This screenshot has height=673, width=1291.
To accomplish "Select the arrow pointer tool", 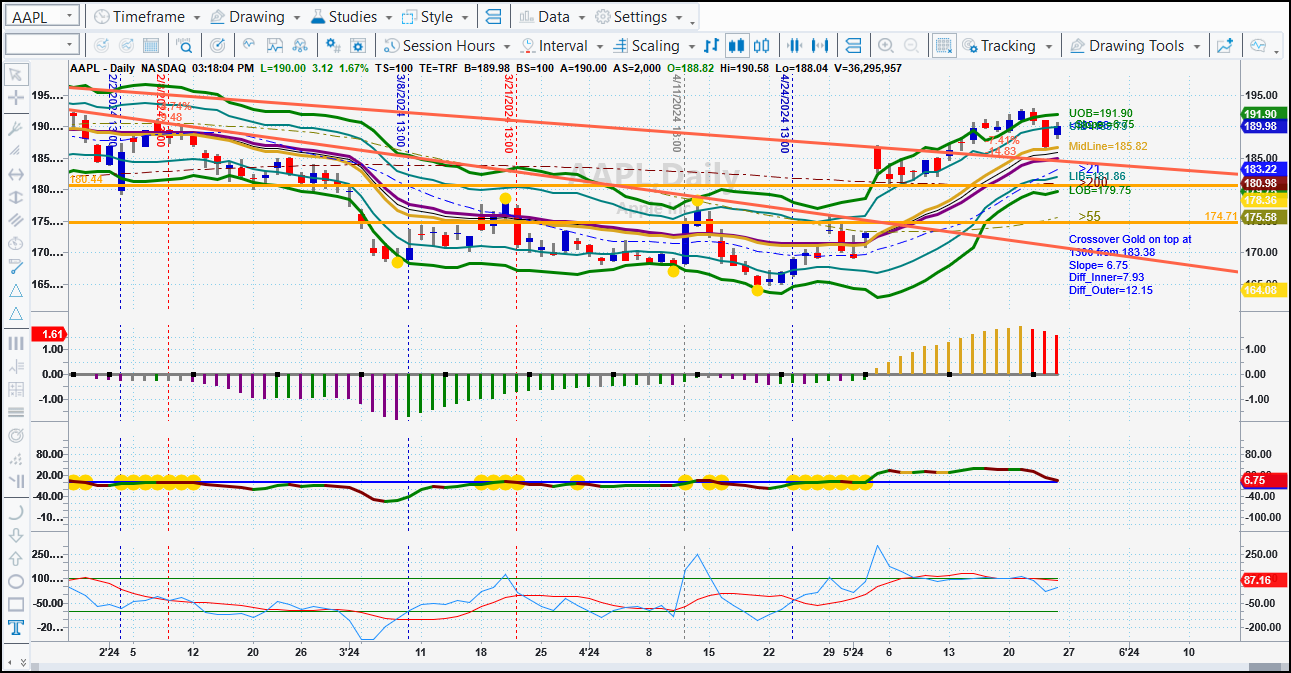I will coord(16,73).
